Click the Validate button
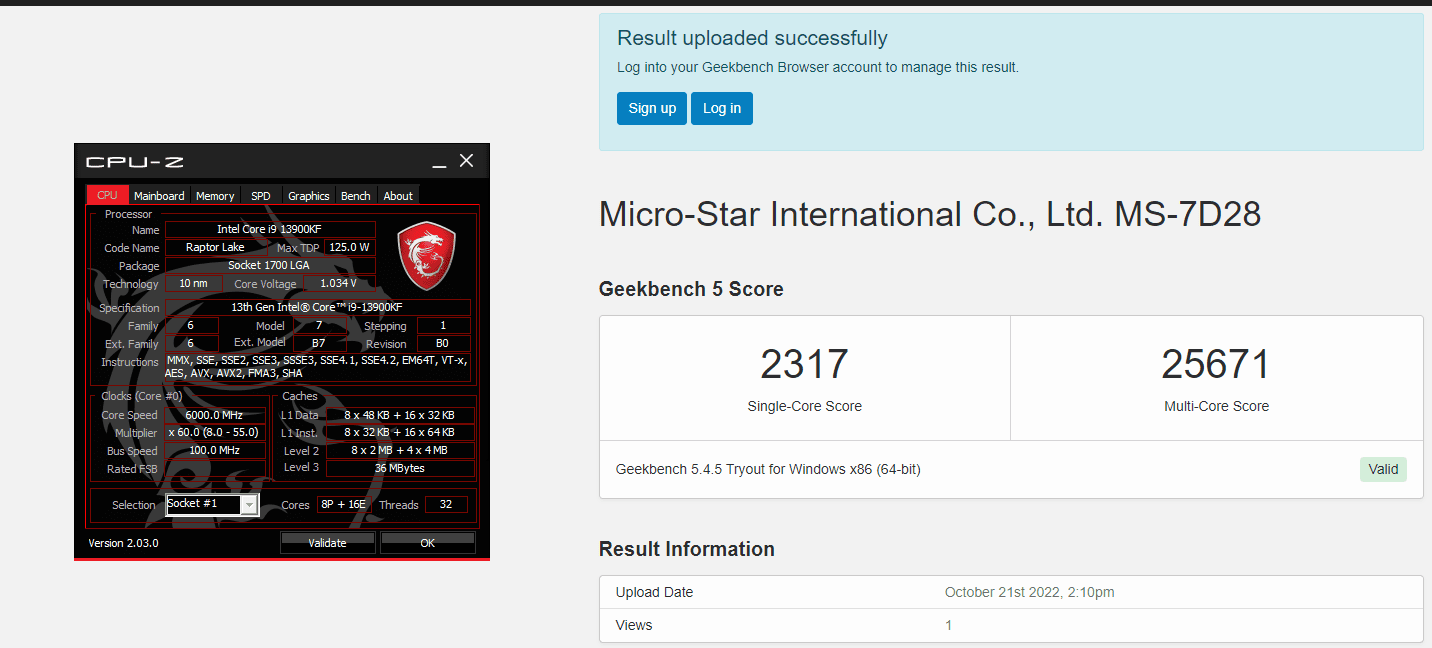Image resolution: width=1432 pixels, height=648 pixels. (328, 543)
